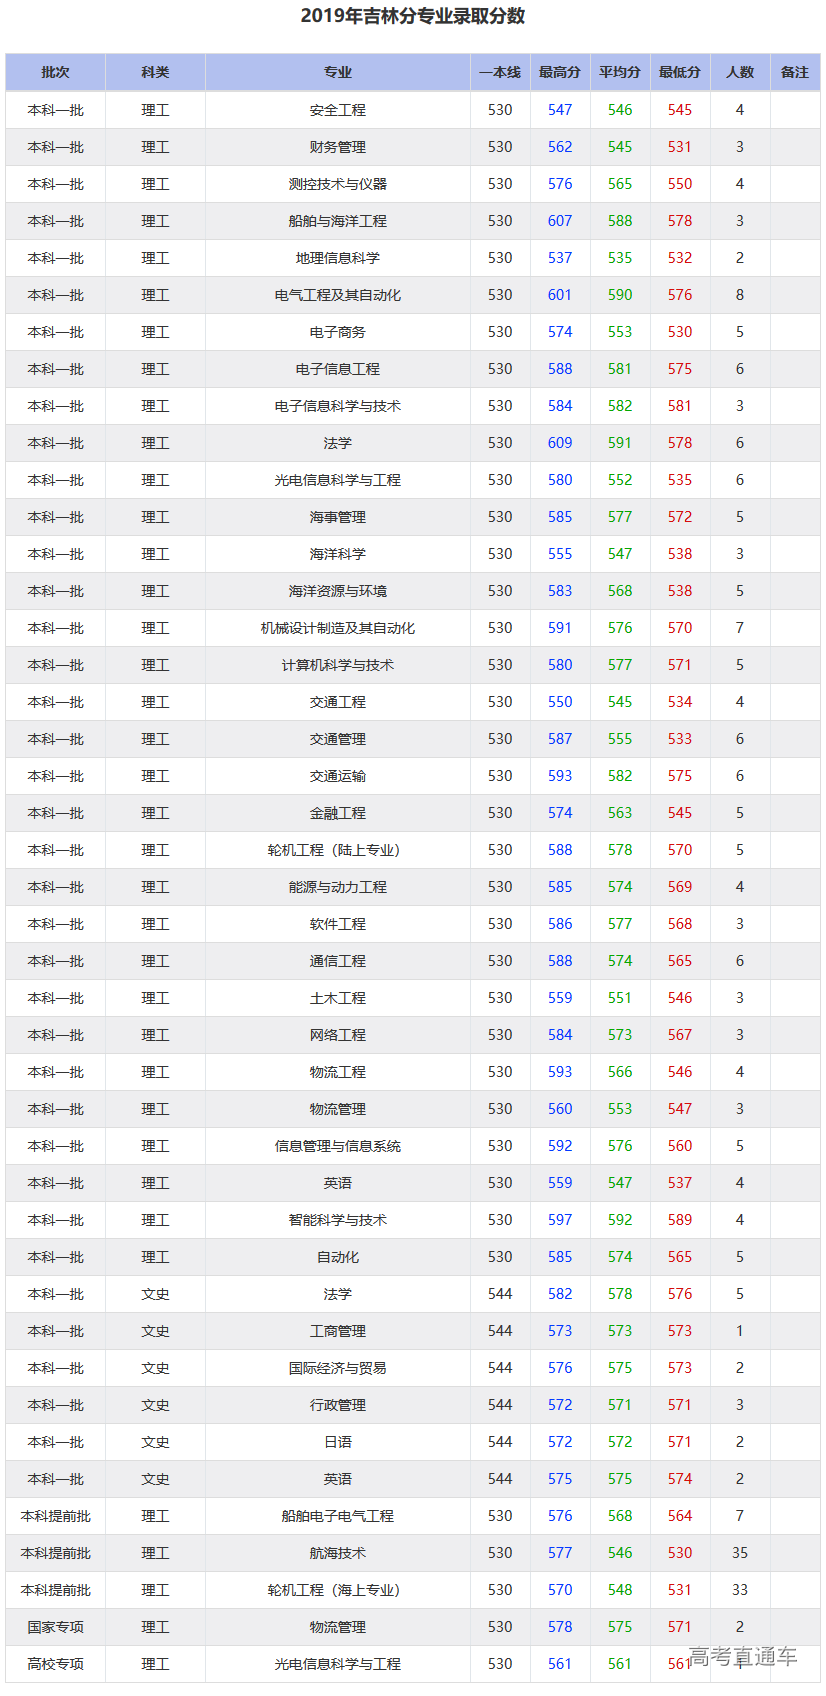Select the 安全工程 major cell
826x1696 pixels.
pyautogui.click(x=337, y=110)
